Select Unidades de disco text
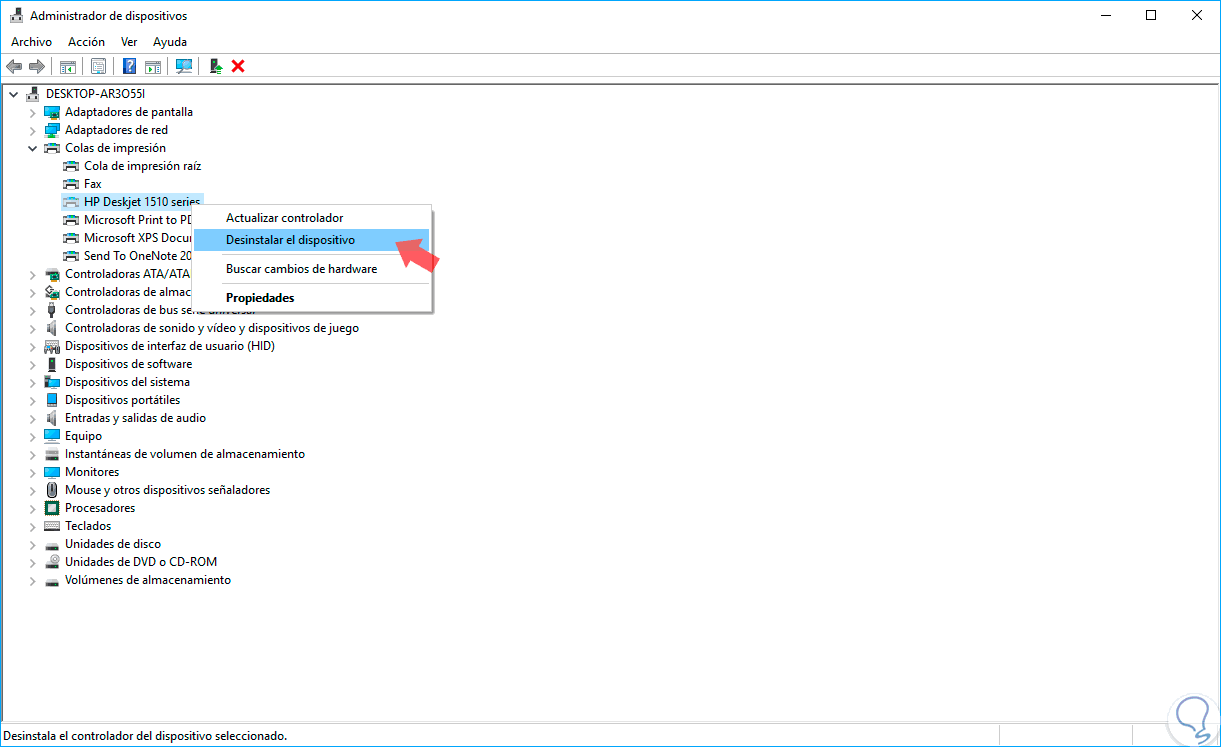 coord(113,544)
